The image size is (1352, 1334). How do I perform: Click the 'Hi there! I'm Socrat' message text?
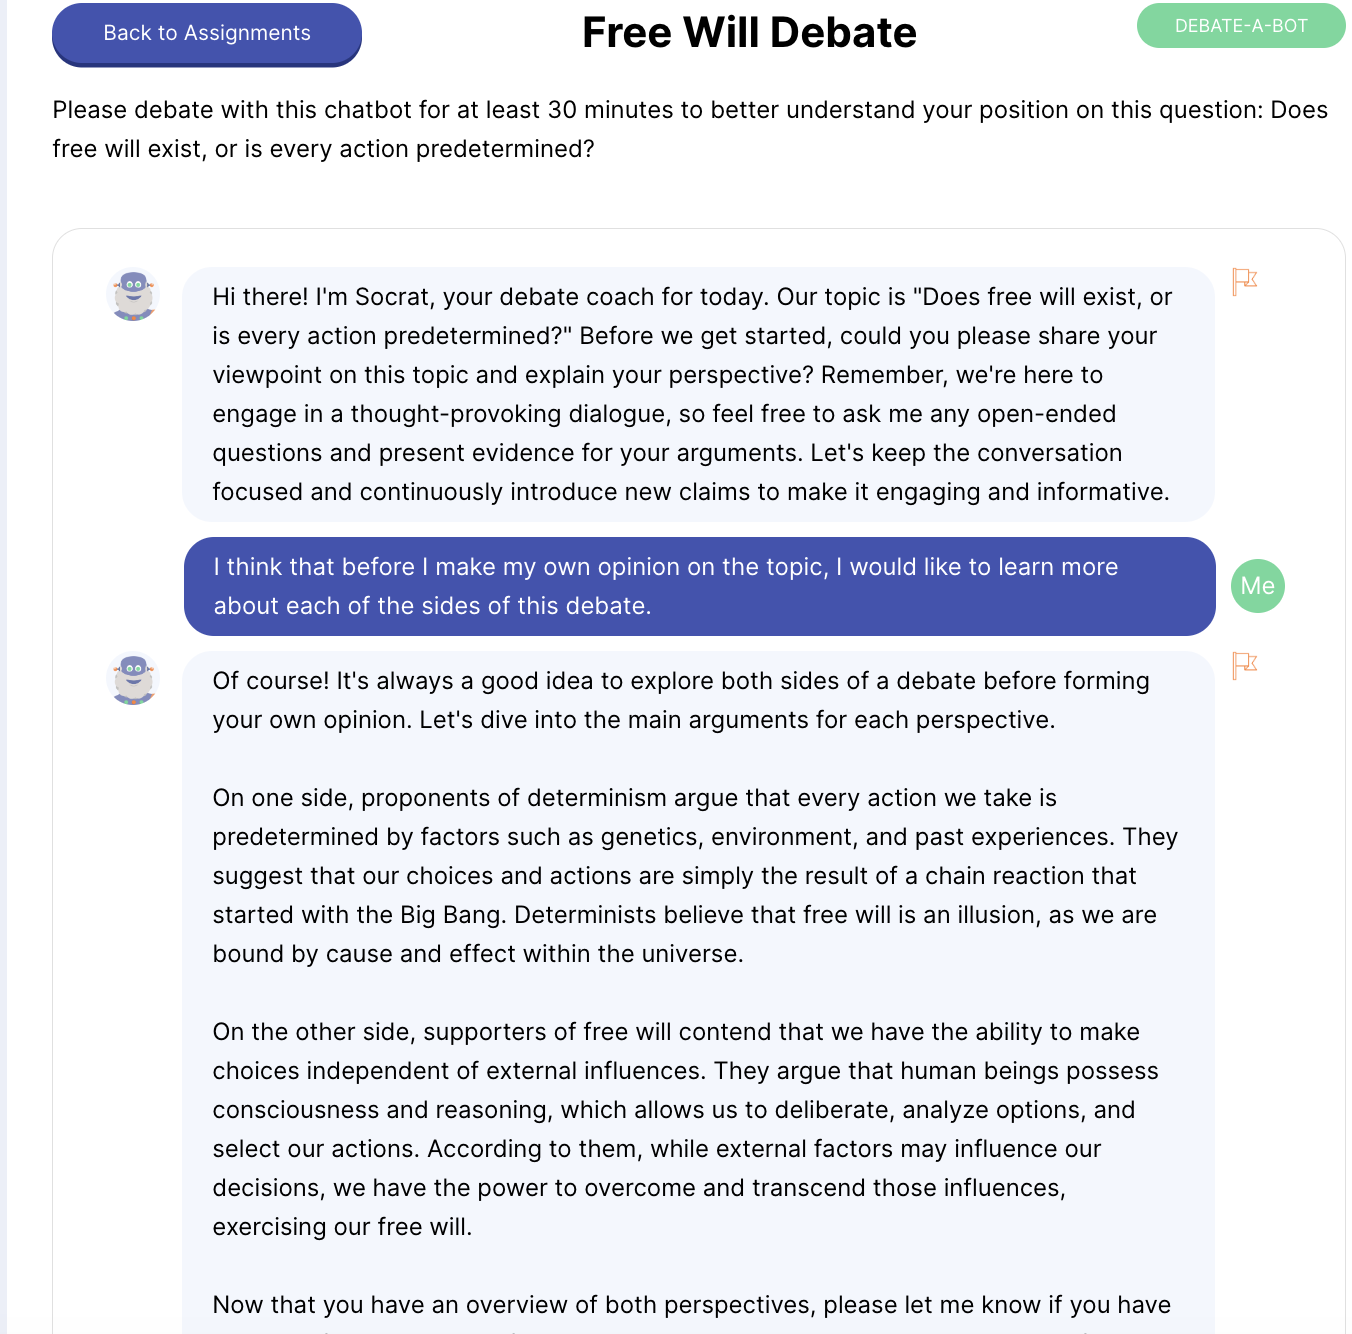pos(690,394)
